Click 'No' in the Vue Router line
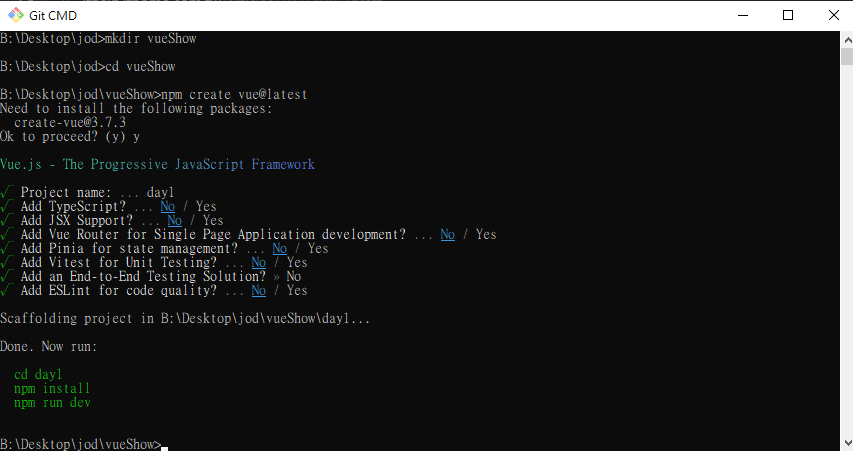 click(x=448, y=234)
